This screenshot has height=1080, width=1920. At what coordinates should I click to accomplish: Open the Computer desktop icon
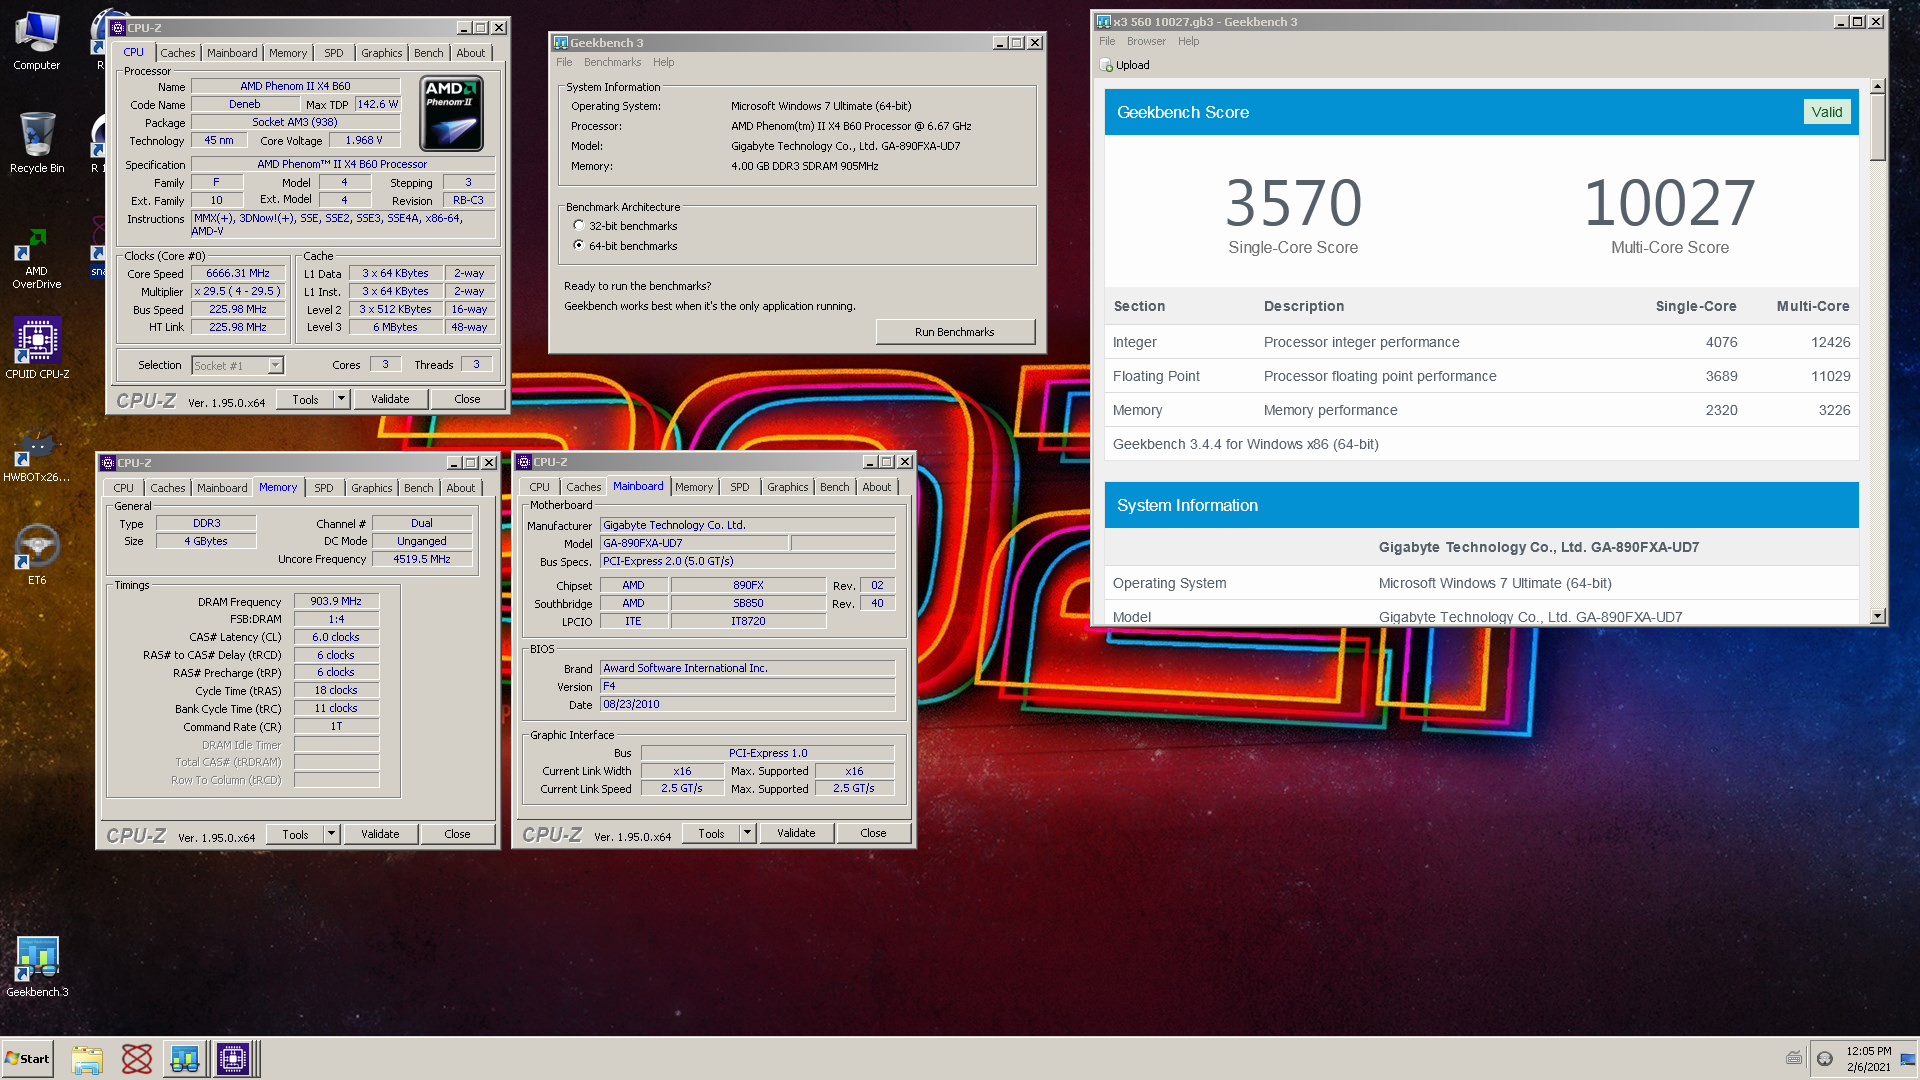[x=37, y=40]
